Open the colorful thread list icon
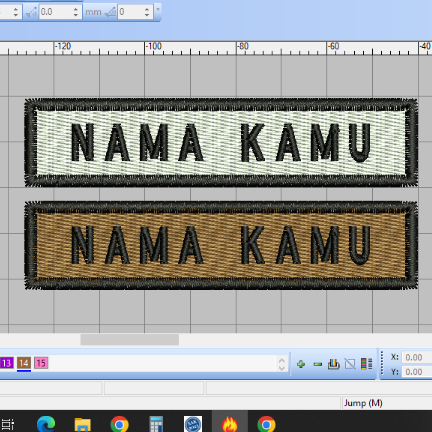 (366, 364)
